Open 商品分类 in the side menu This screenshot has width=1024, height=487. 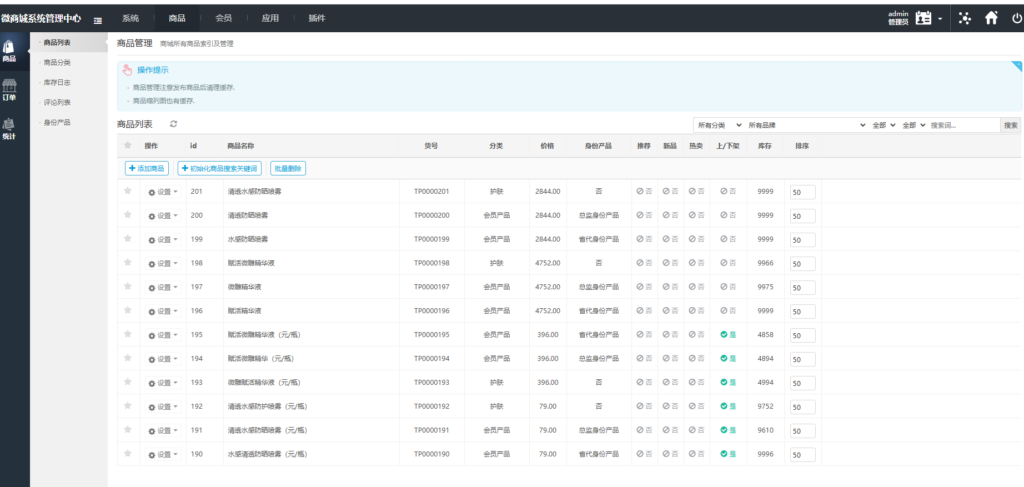click(57, 62)
